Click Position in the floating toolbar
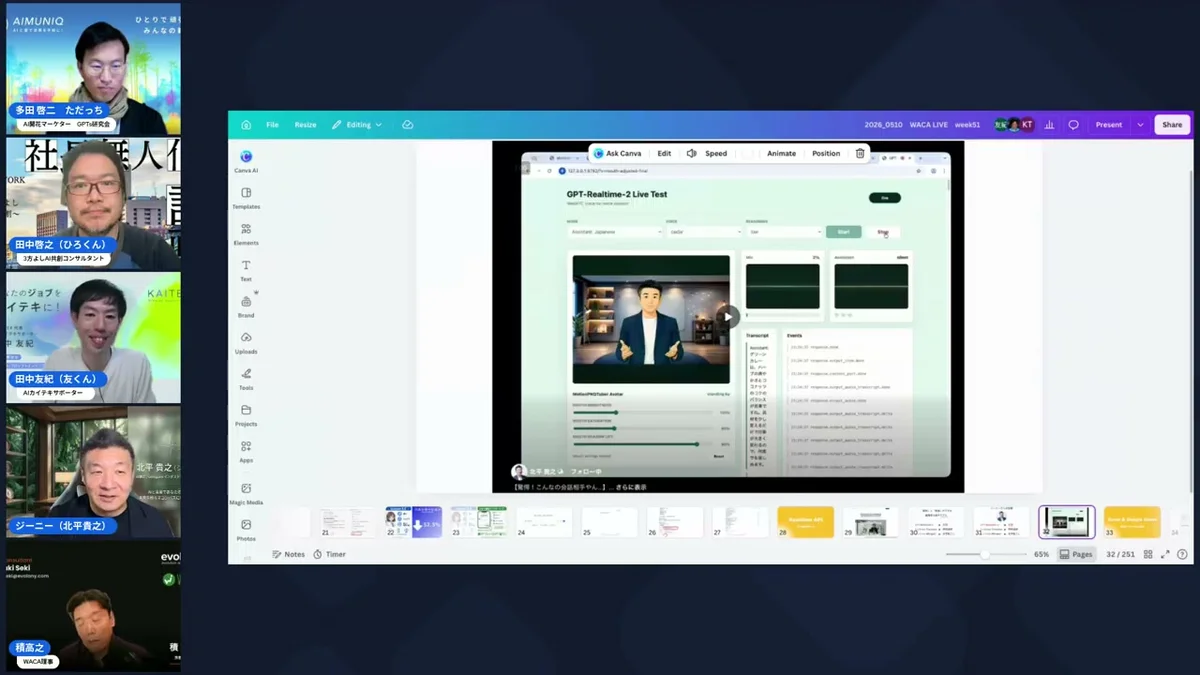Viewport: 1200px width, 675px height. click(826, 153)
